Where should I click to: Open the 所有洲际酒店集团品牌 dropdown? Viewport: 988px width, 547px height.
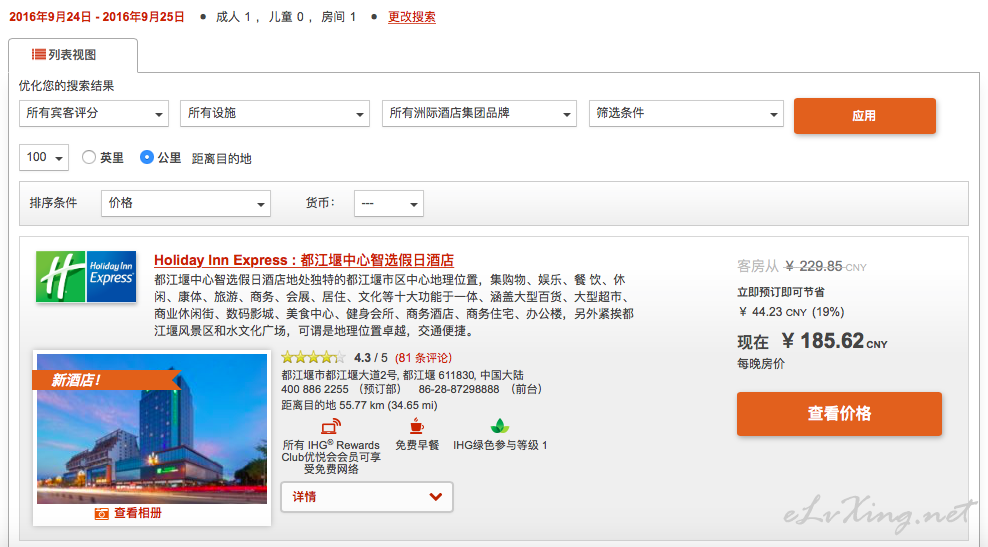480,113
